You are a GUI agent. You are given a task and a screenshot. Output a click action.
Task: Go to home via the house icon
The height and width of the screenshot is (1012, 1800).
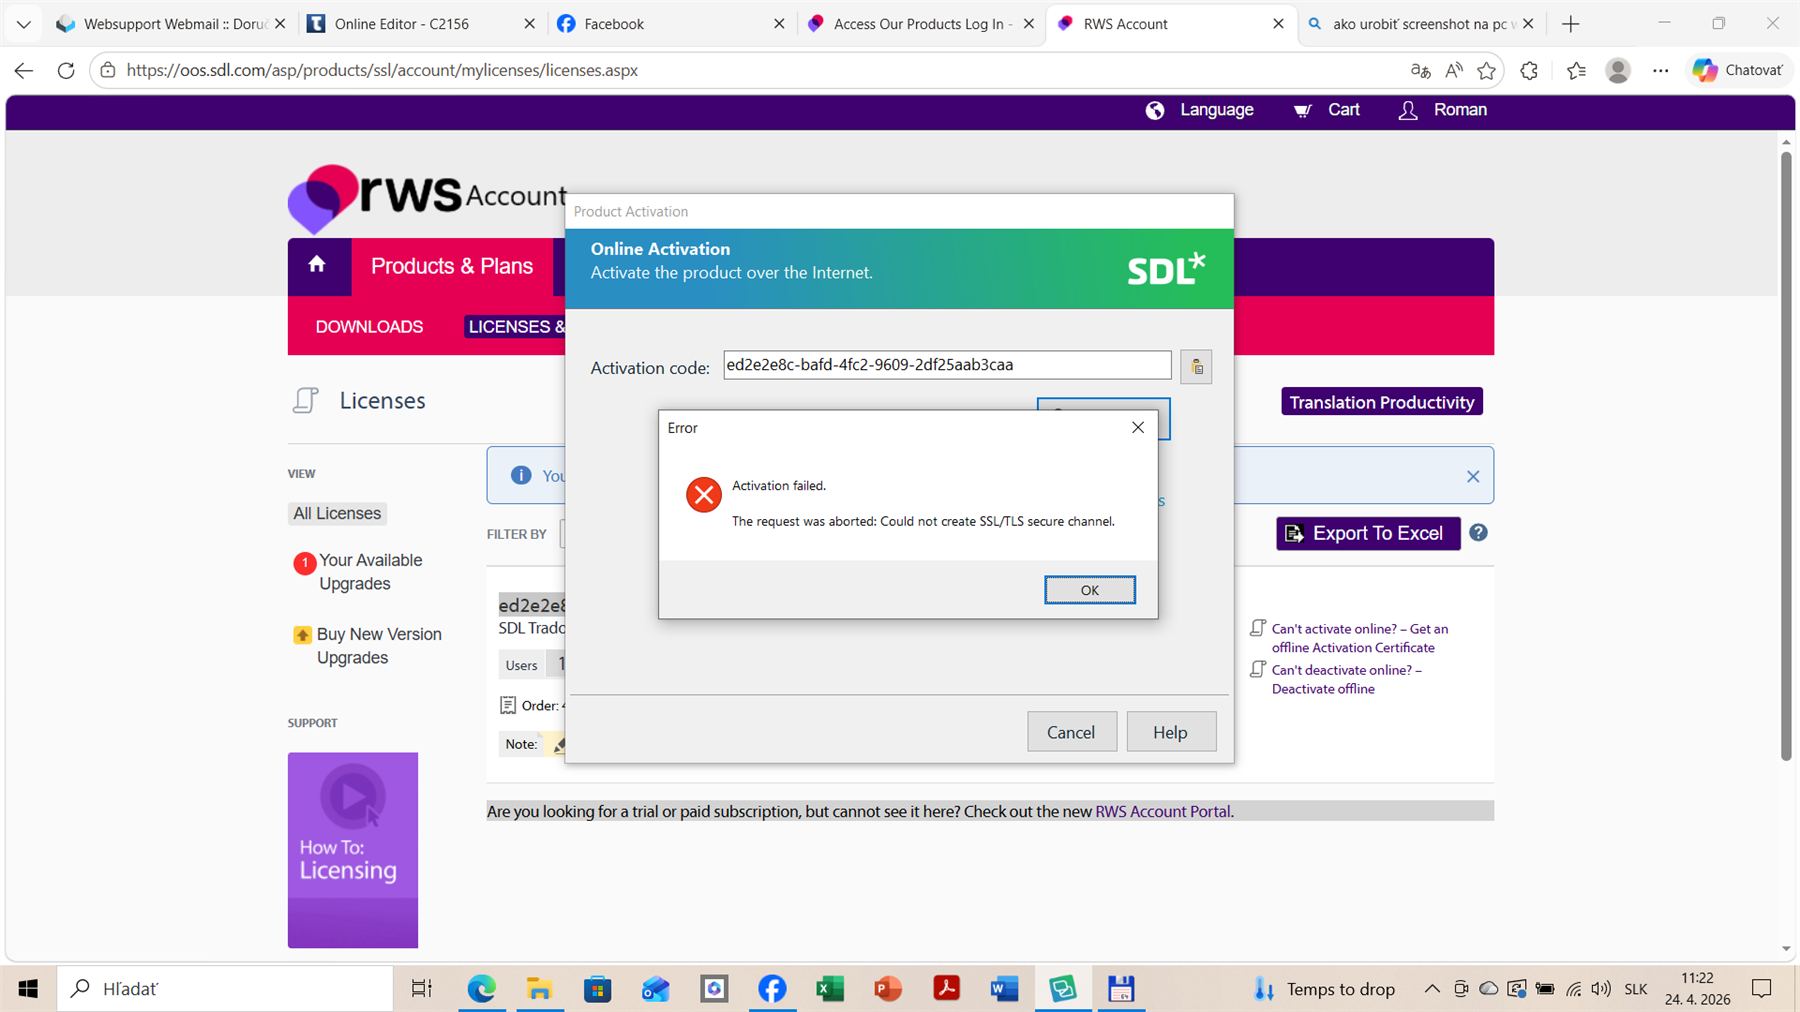coord(317,265)
